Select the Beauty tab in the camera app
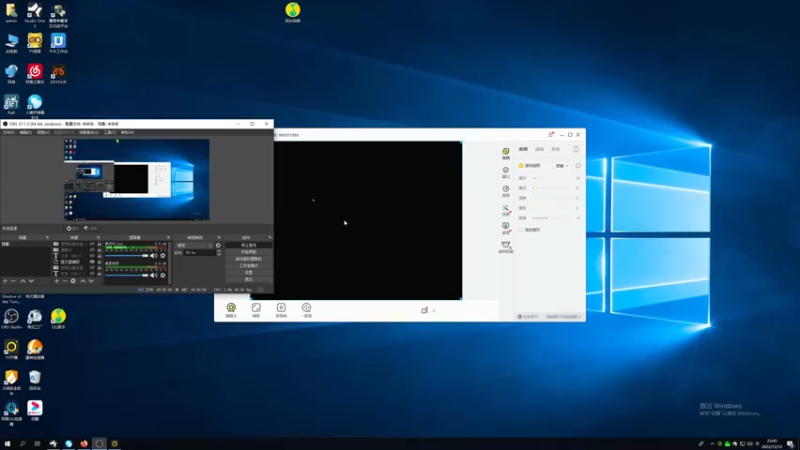This screenshot has height=450, width=800. point(523,149)
